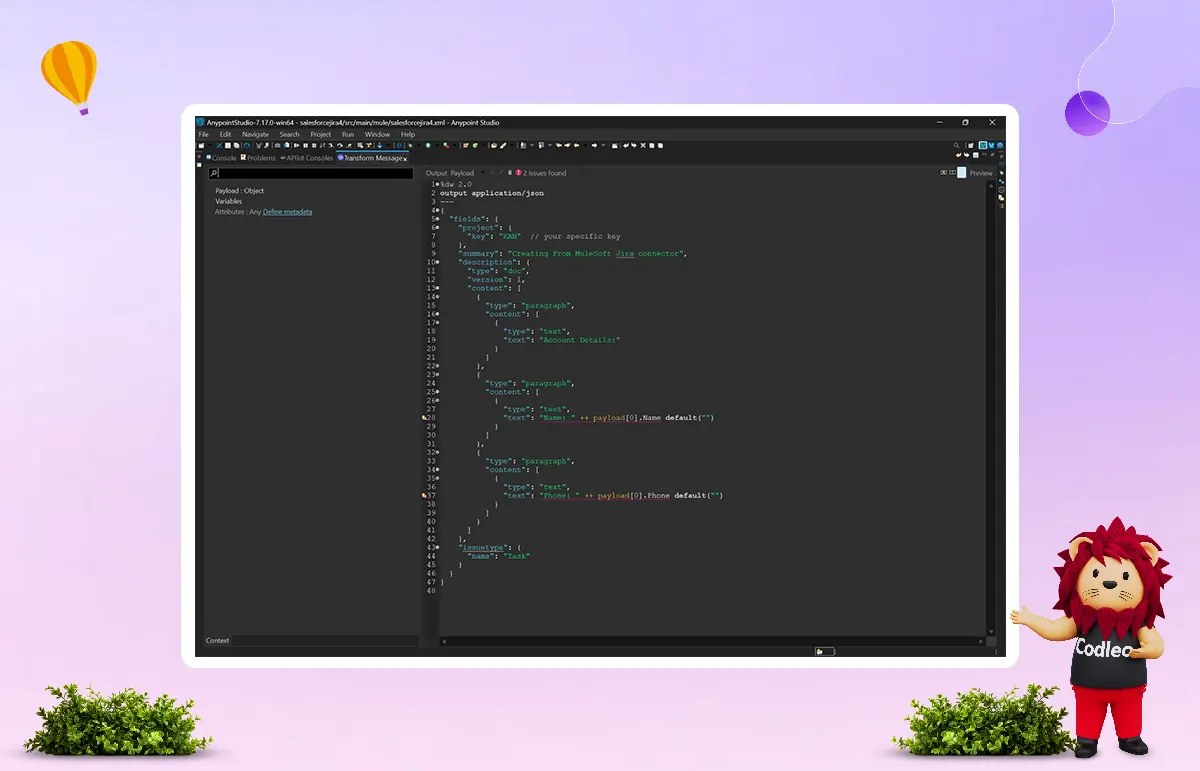Click the warning marker on line 28
This screenshot has height=771, width=1200.
tap(424, 418)
